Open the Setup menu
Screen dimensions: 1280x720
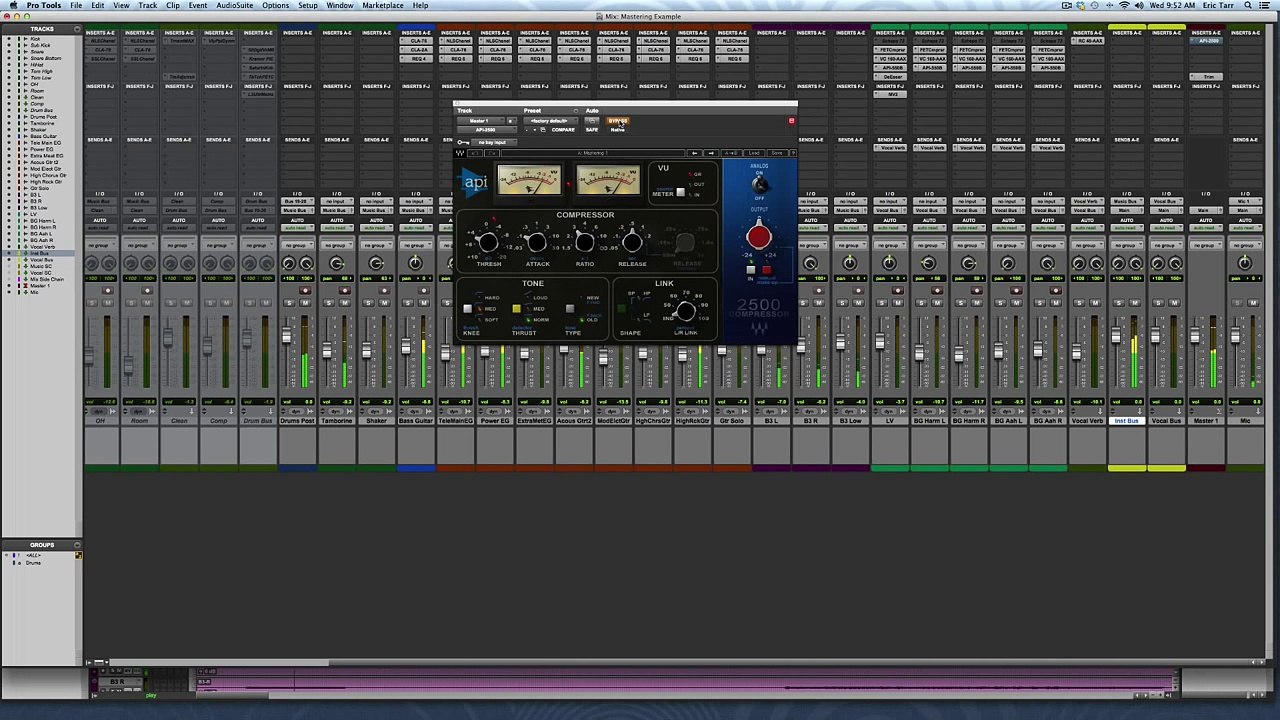[x=308, y=6]
